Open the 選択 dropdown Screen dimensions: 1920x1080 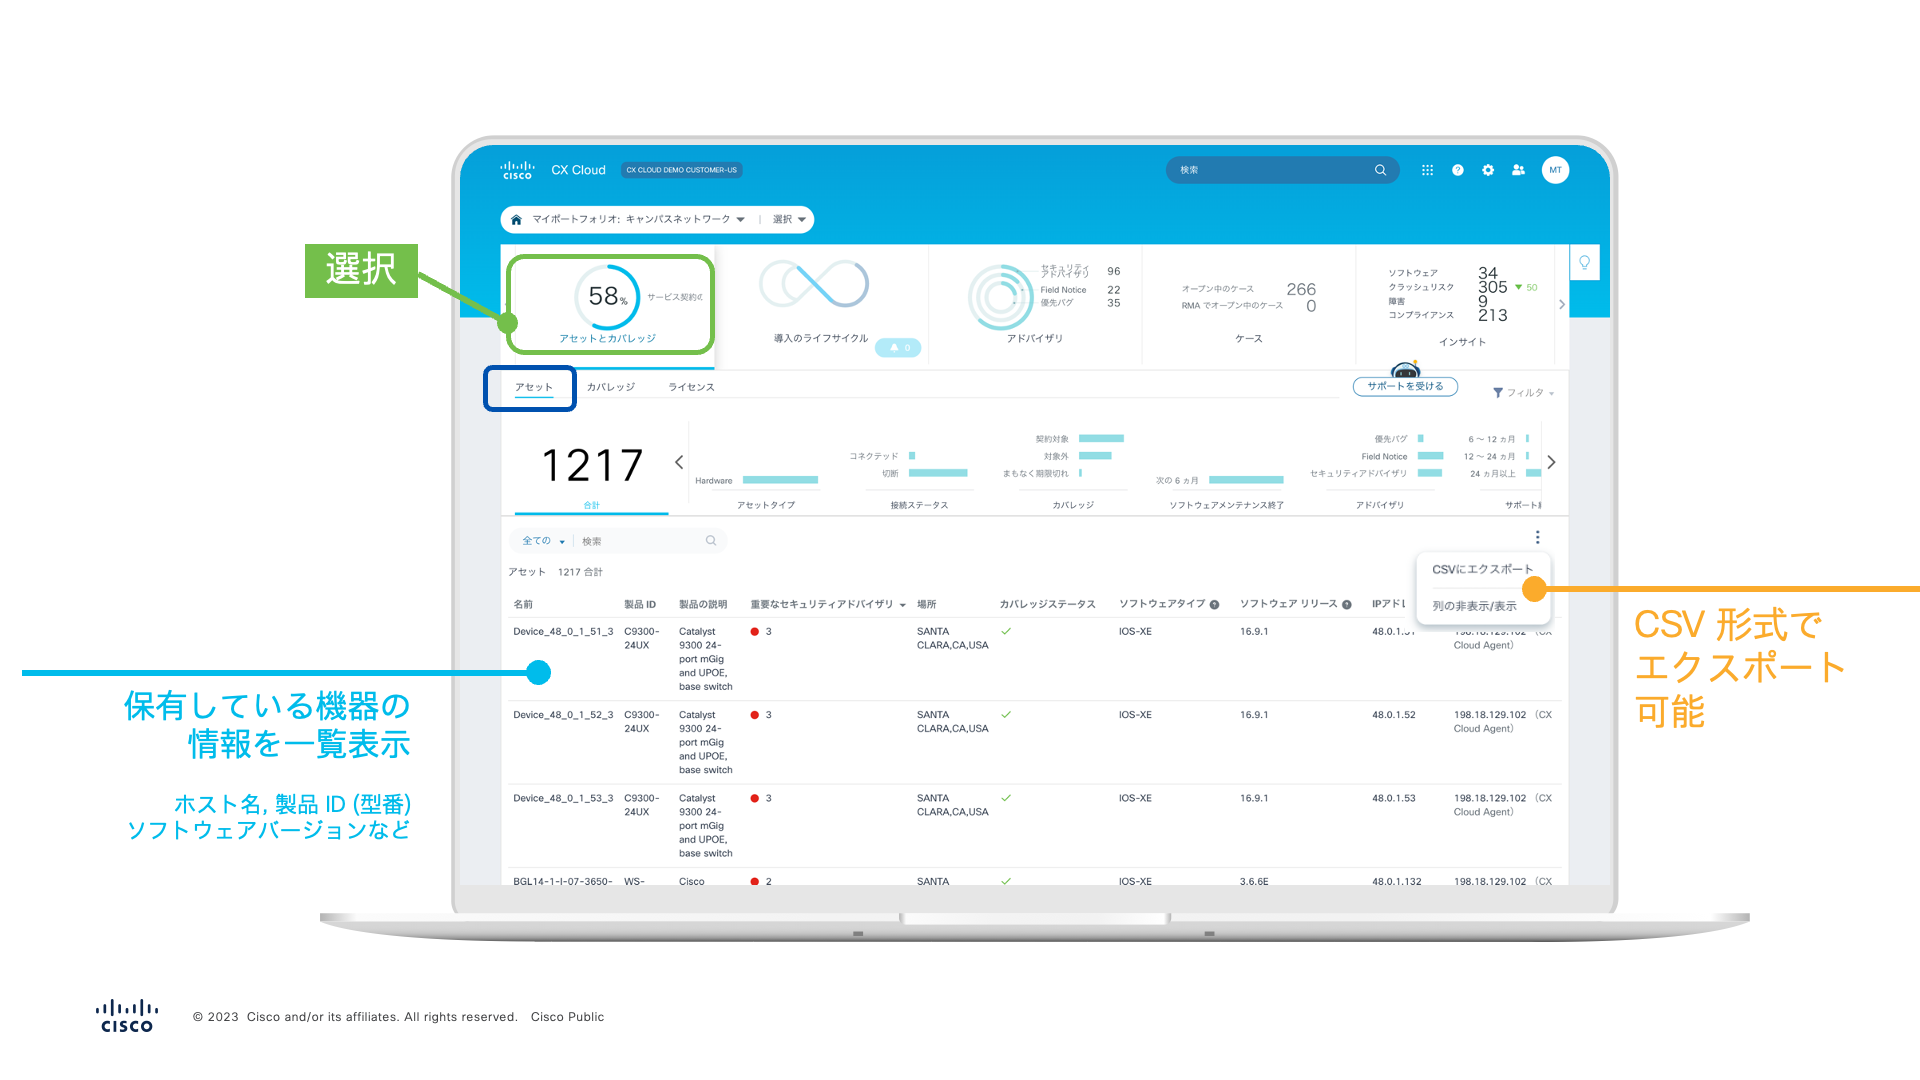point(790,220)
